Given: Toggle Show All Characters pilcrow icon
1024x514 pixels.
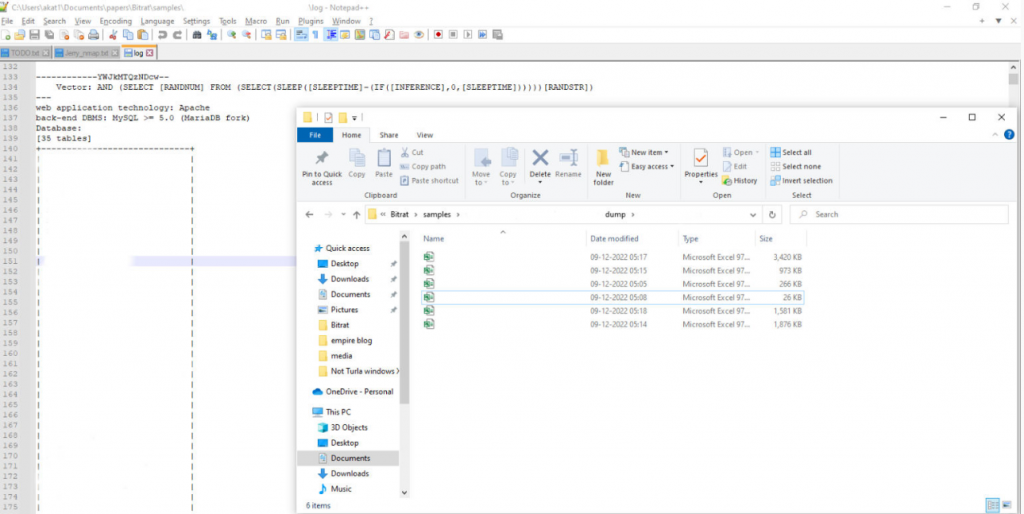Looking at the screenshot, I should coord(315,35).
